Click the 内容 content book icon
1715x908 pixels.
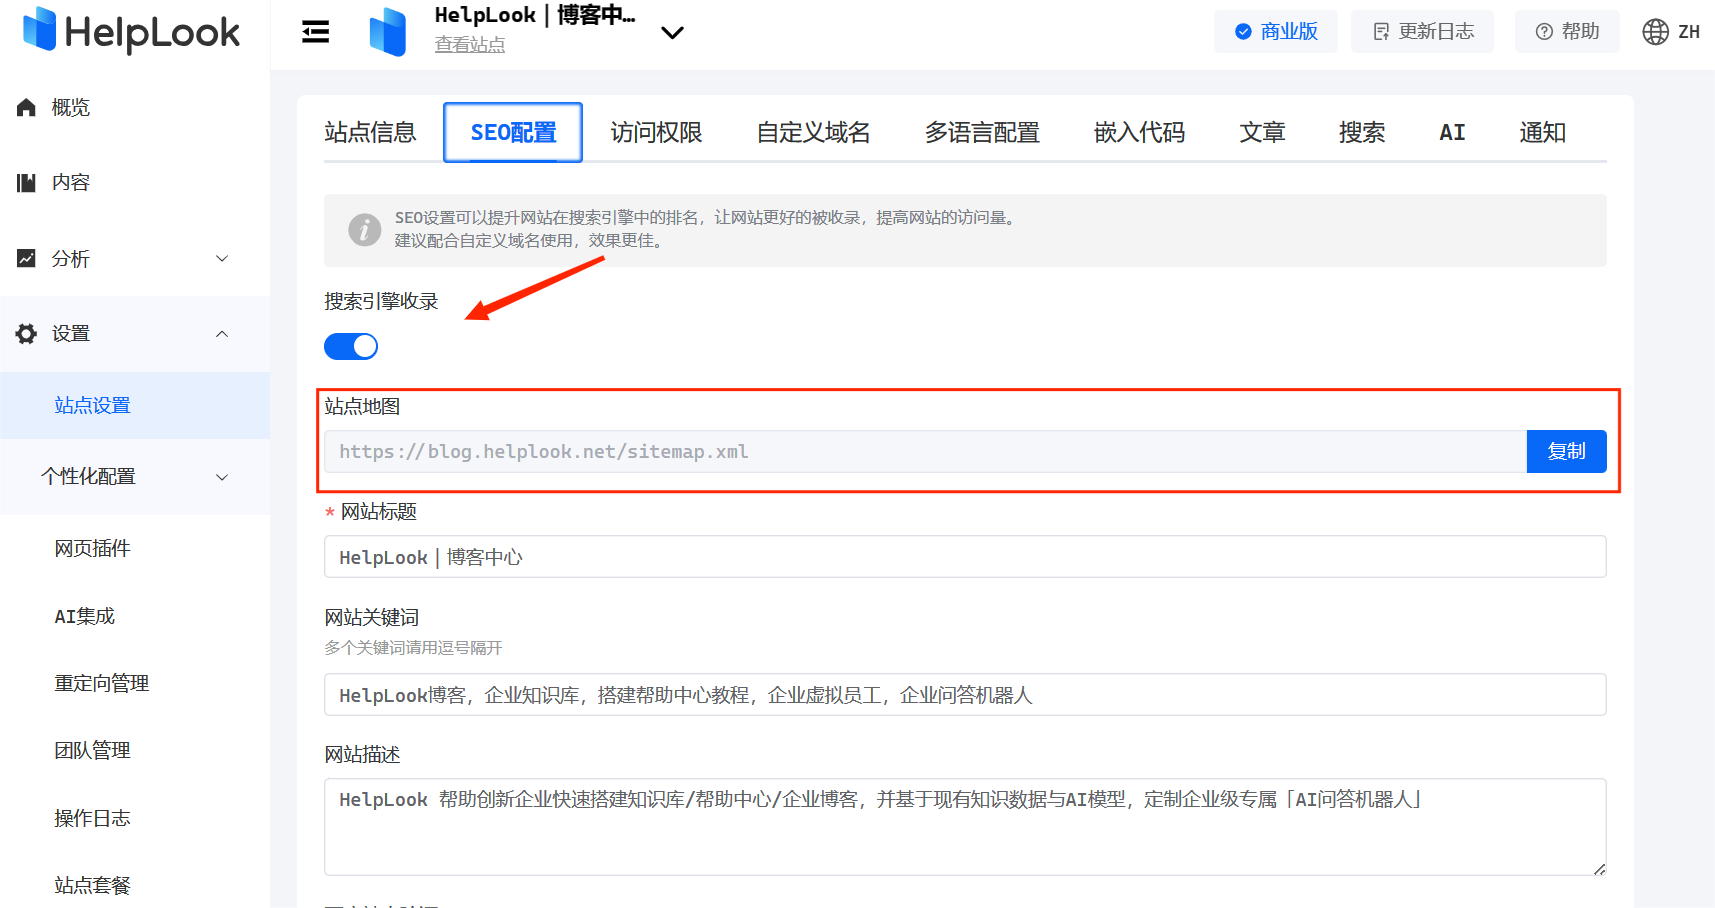click(27, 182)
